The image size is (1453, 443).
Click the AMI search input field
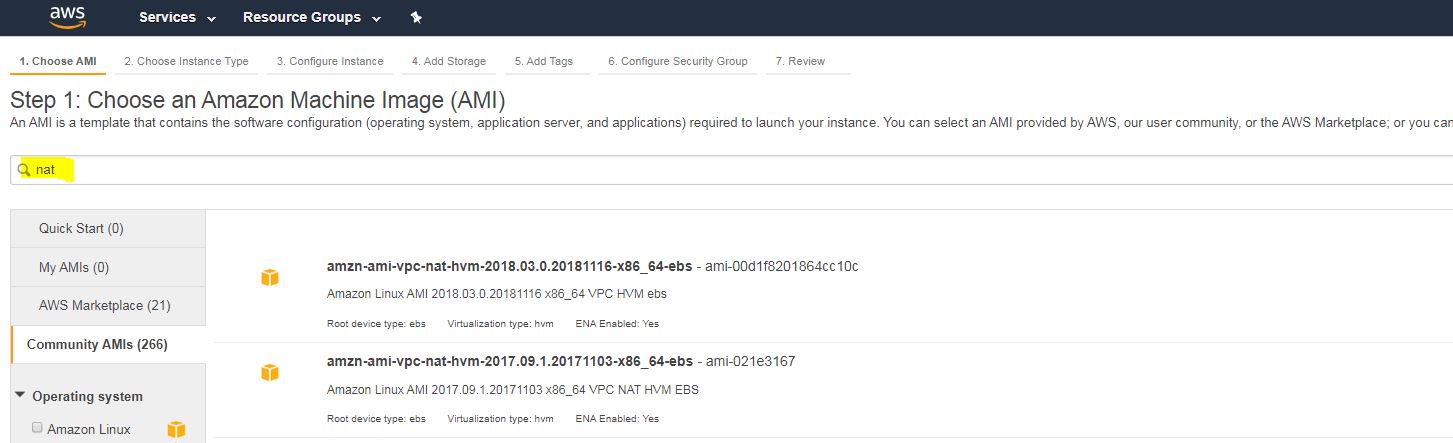(x=700, y=170)
